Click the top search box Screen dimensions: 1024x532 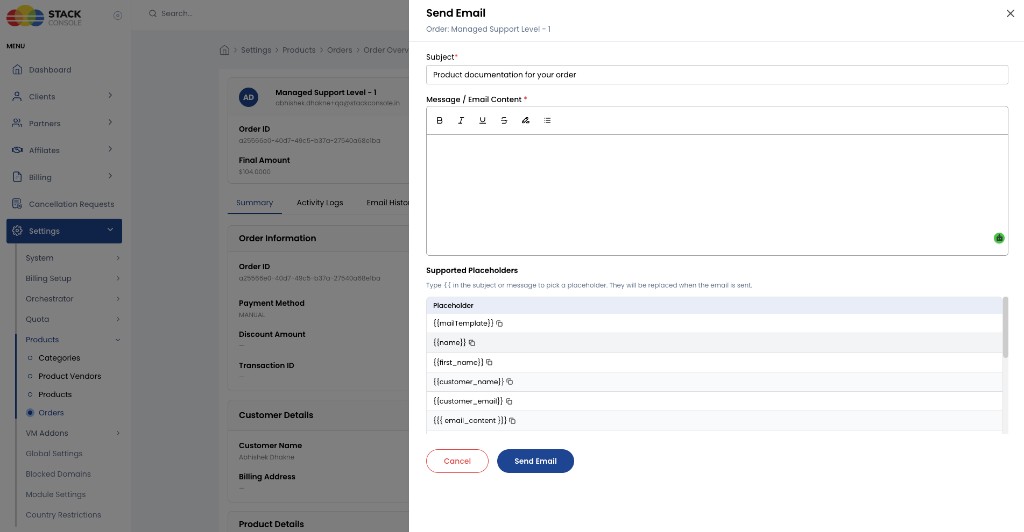tap(176, 13)
